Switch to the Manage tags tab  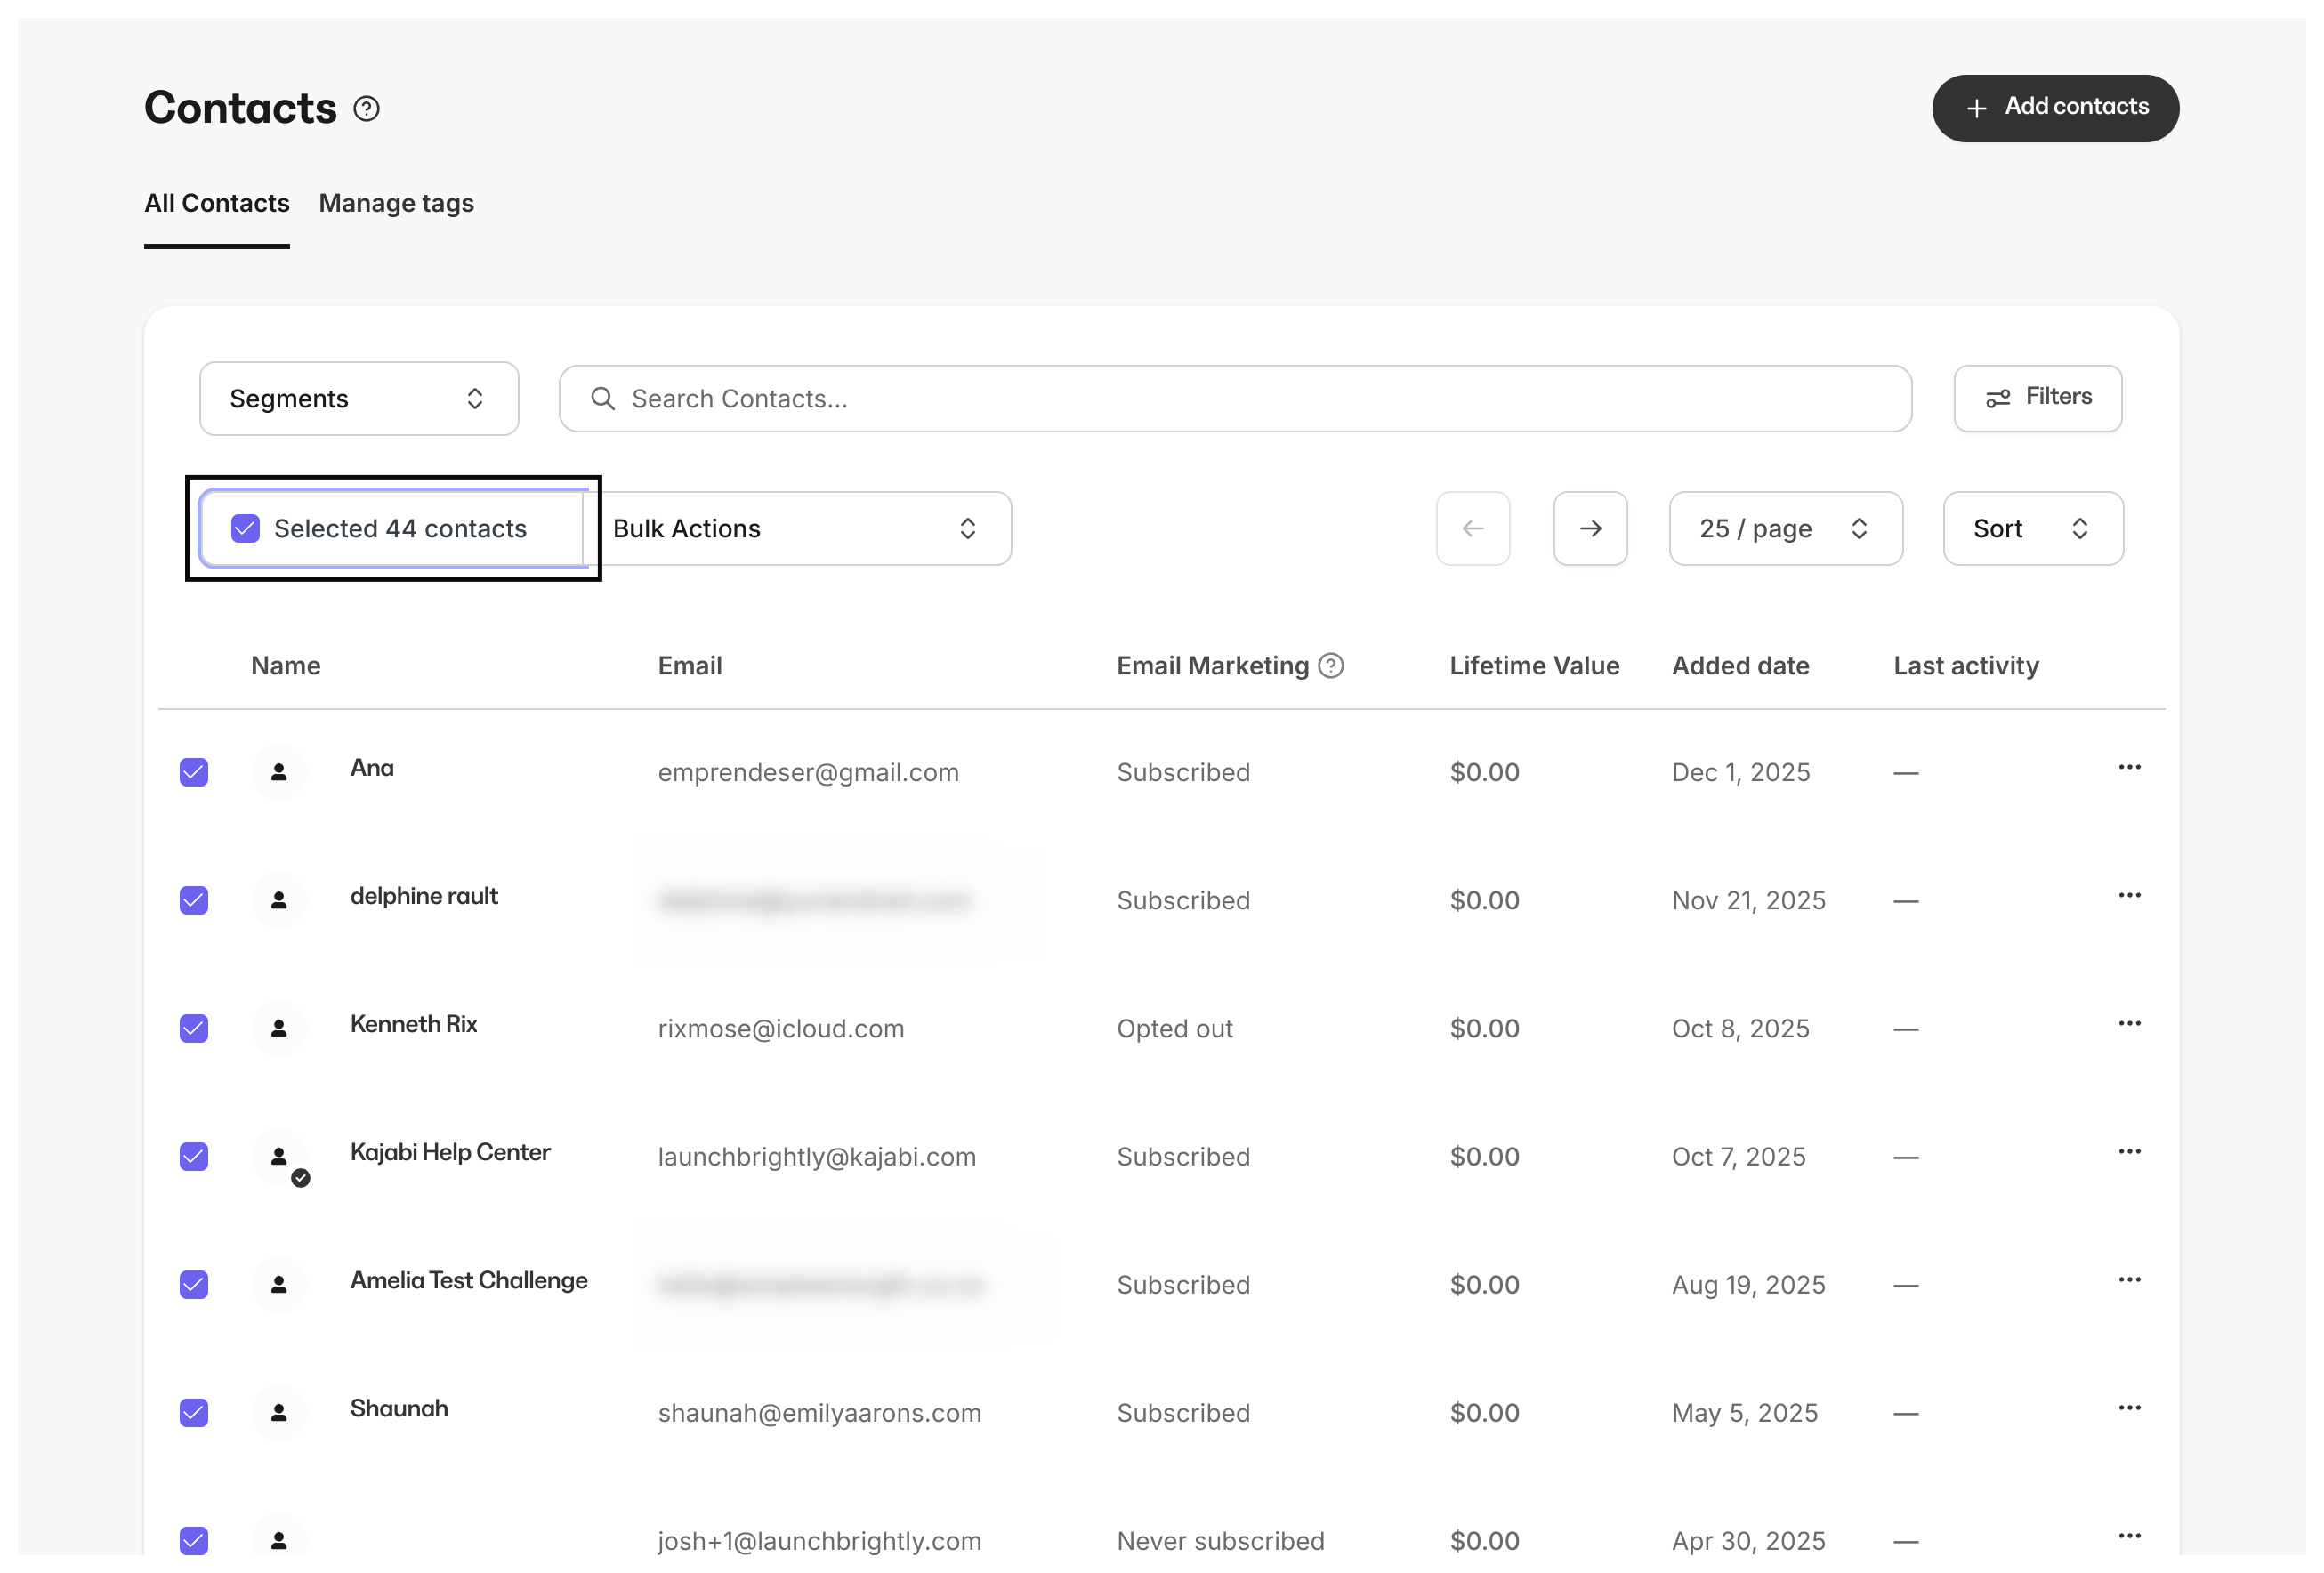point(396,203)
